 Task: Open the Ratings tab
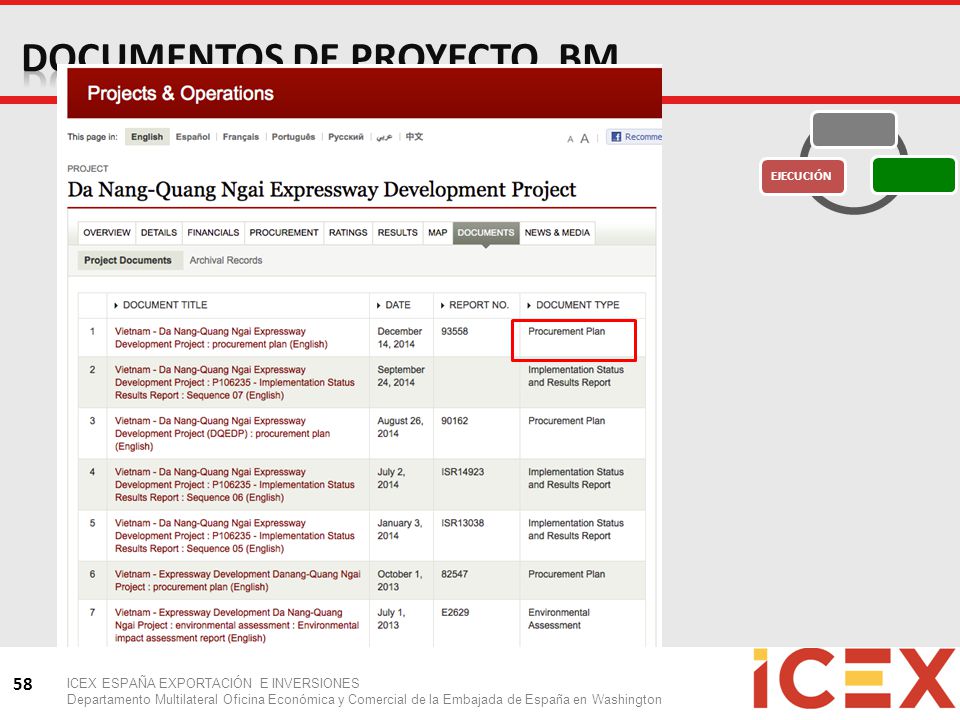[x=348, y=233]
